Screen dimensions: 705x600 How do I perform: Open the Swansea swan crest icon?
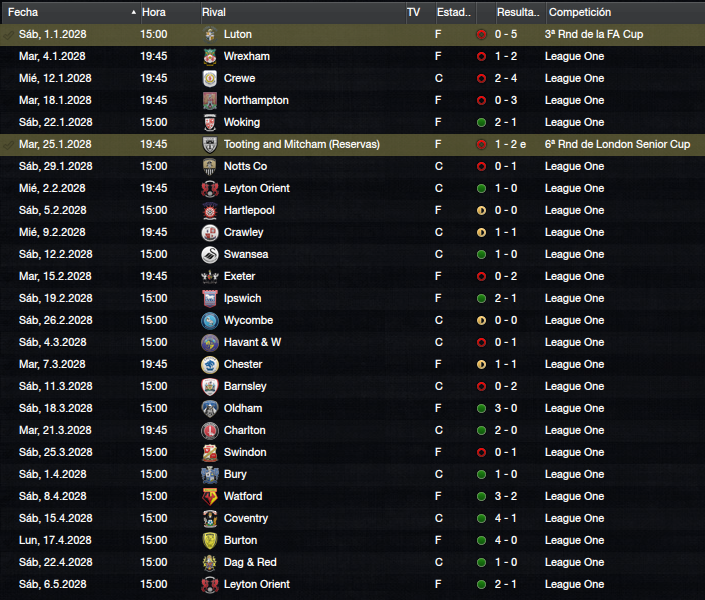(x=210, y=255)
